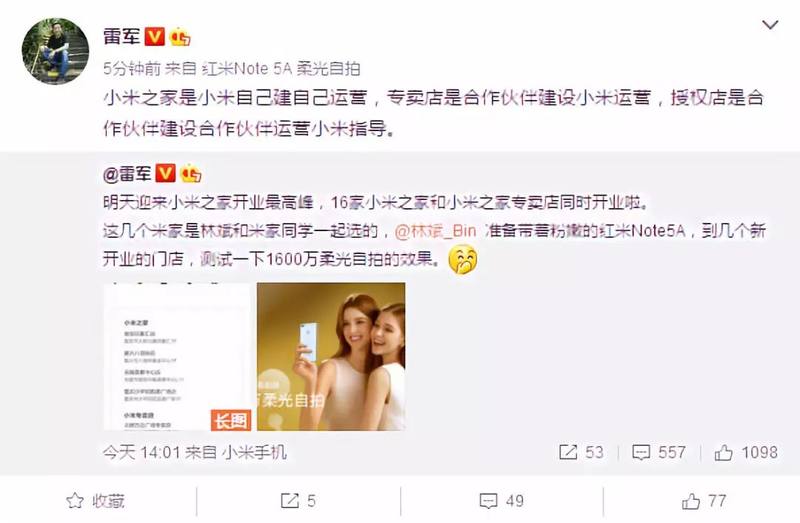Click the crown member badge next to top username
The height and width of the screenshot is (523, 800).
(x=180, y=37)
